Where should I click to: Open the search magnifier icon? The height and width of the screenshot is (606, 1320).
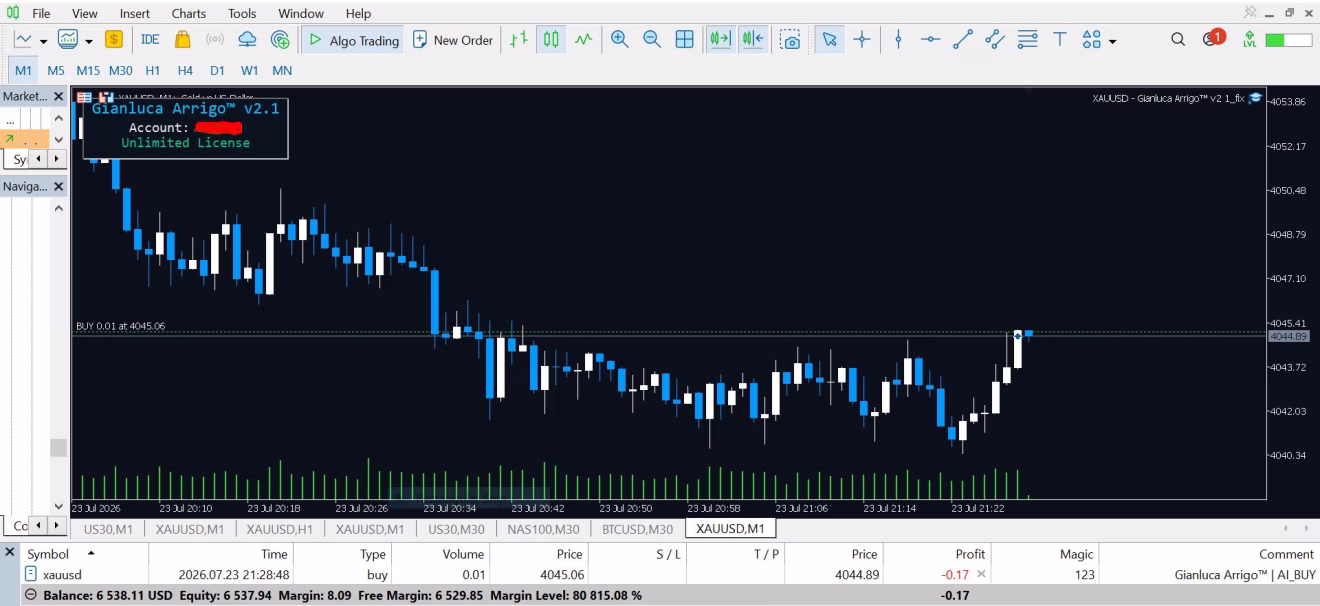click(1178, 40)
